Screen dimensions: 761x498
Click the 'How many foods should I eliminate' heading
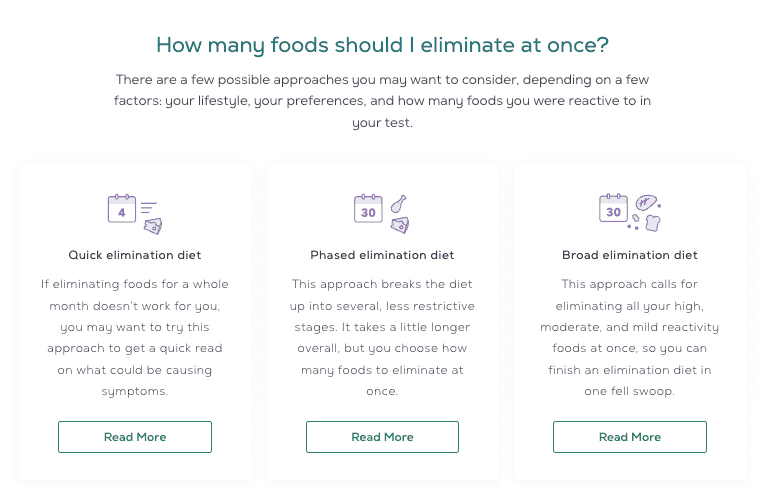(382, 45)
